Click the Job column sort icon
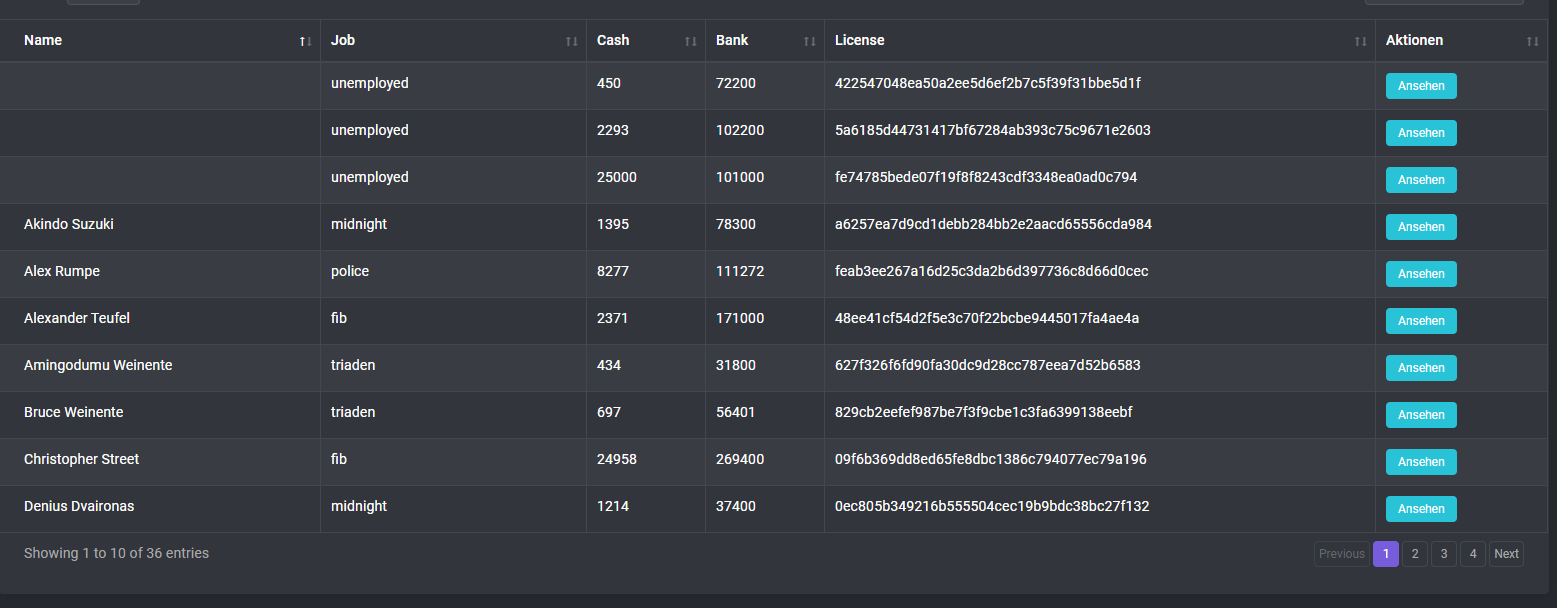The width and height of the screenshot is (1557, 608). point(571,41)
